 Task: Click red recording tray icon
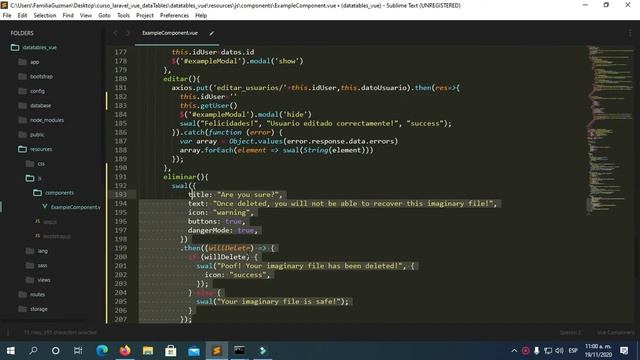click(526, 351)
